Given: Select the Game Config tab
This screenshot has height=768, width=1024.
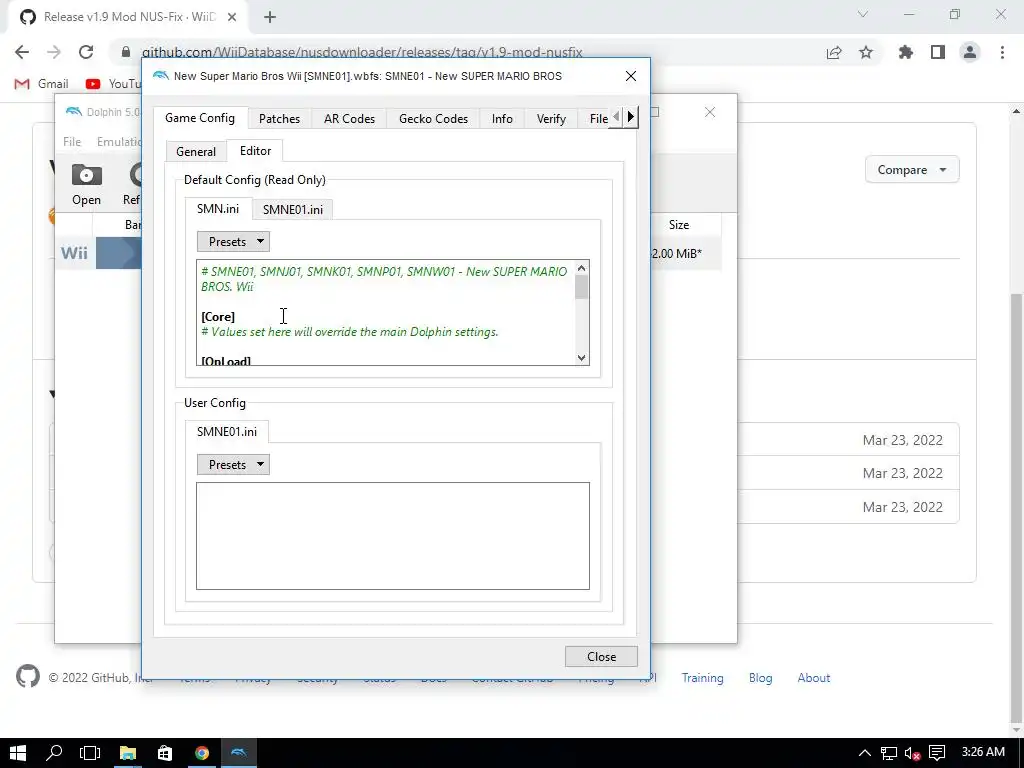Looking at the screenshot, I should pos(200,118).
